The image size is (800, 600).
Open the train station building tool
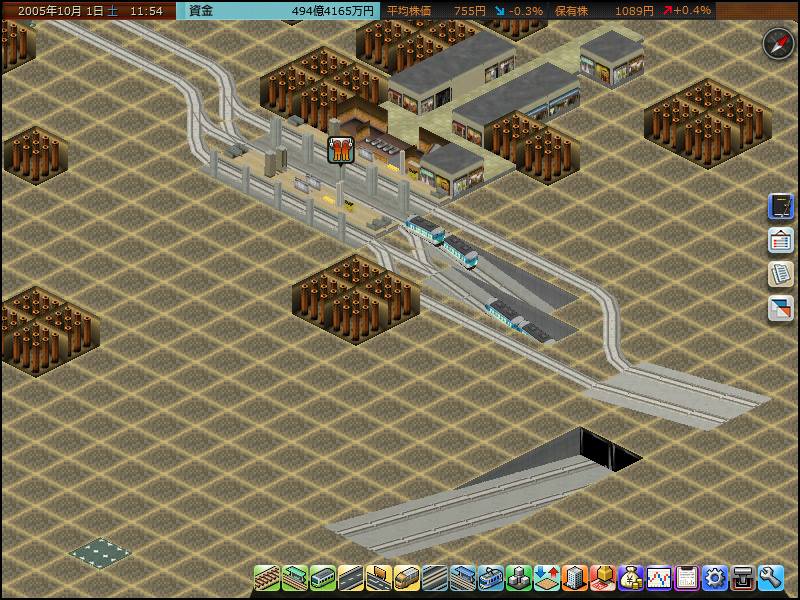click(x=295, y=578)
